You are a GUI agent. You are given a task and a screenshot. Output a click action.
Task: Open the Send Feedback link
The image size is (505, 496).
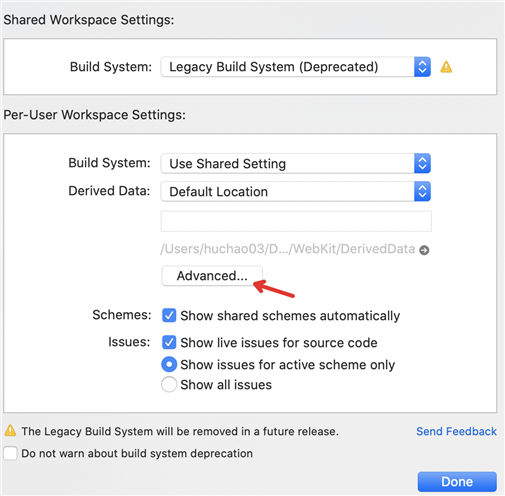(456, 431)
